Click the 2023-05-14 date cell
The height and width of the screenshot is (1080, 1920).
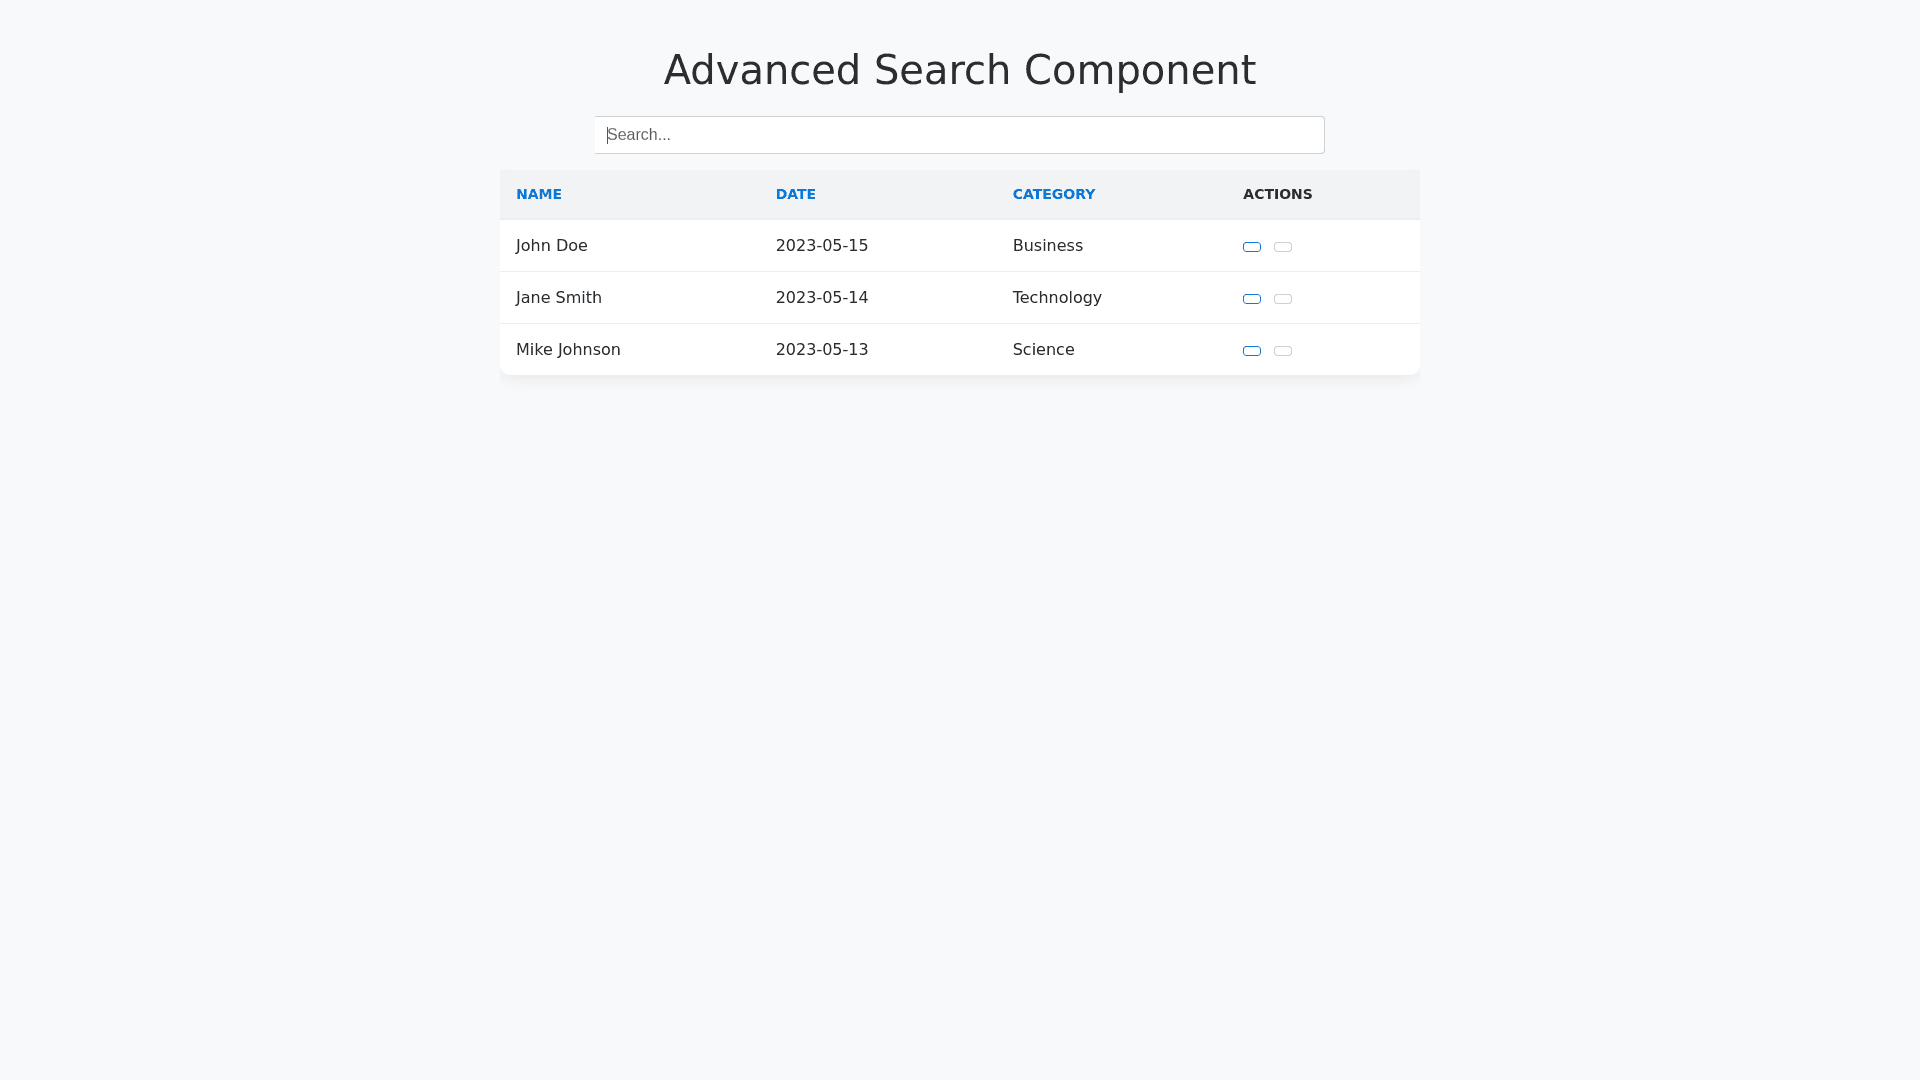click(x=822, y=298)
